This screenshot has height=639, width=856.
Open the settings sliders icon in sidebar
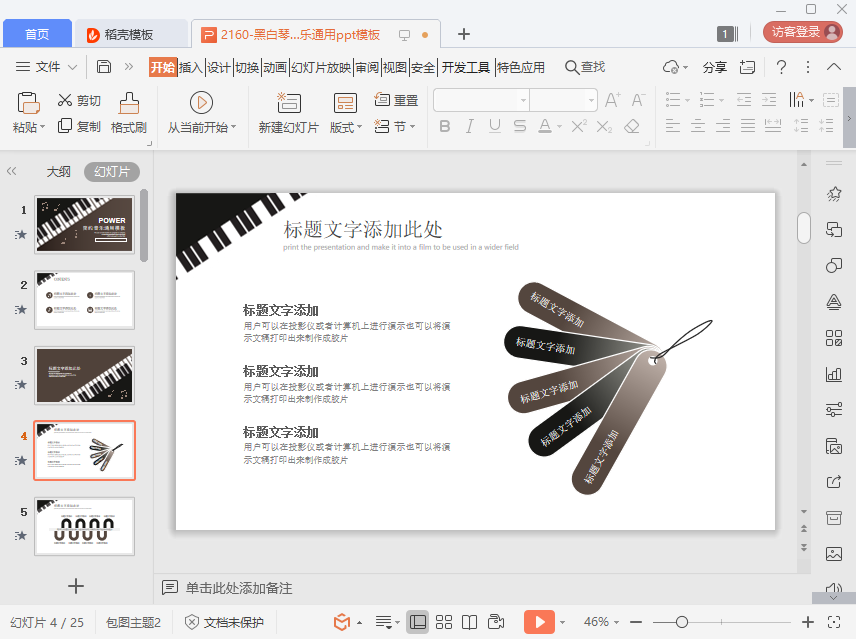point(834,410)
